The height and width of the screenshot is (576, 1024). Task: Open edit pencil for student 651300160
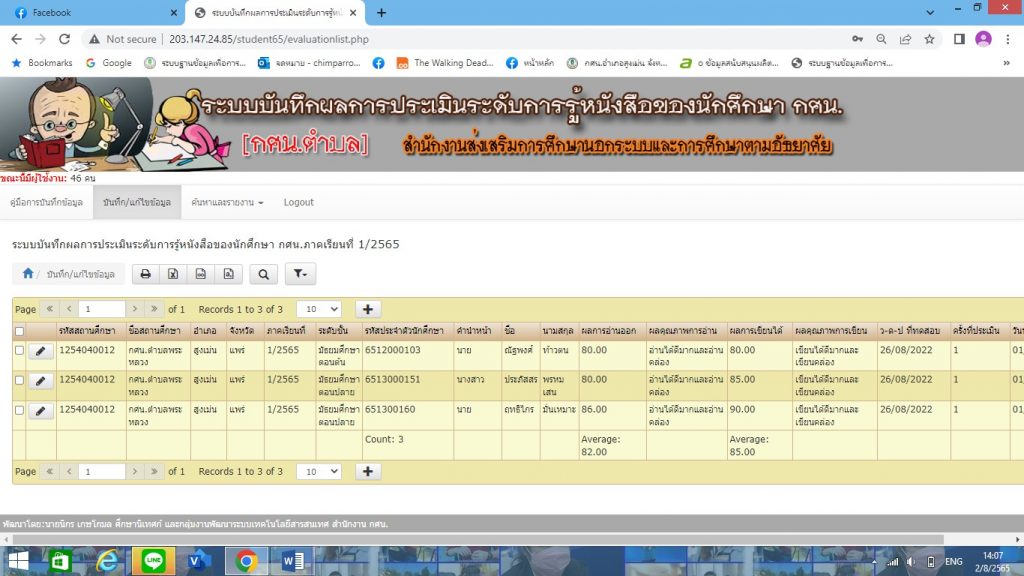(40, 411)
